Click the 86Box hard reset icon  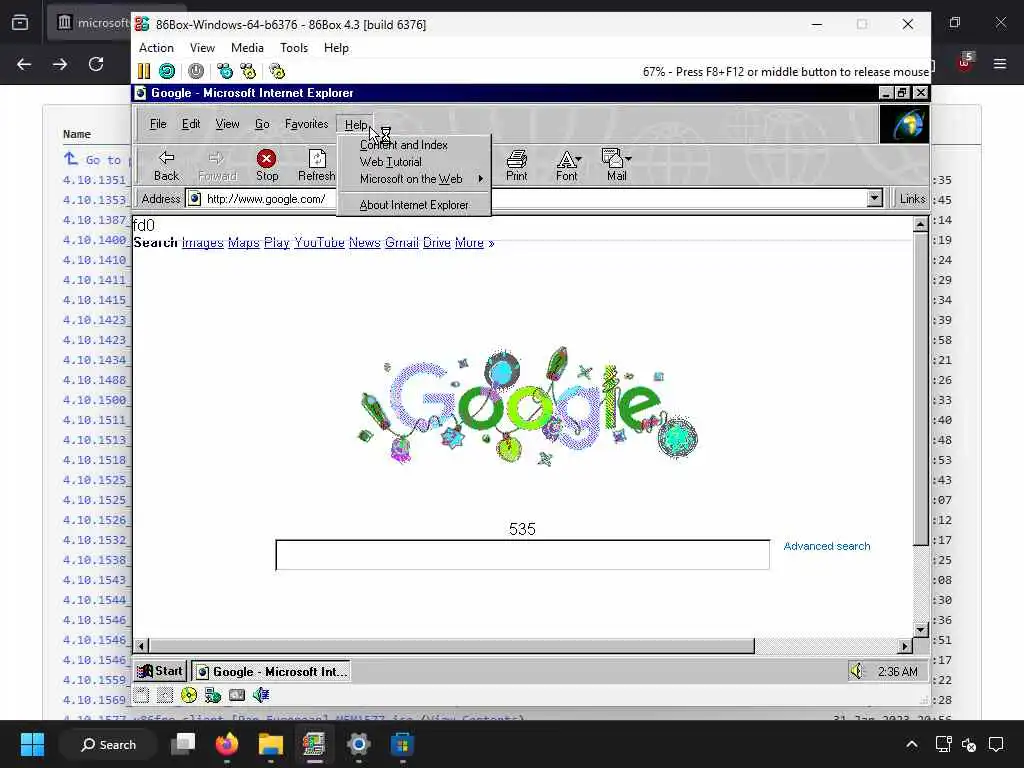167,71
